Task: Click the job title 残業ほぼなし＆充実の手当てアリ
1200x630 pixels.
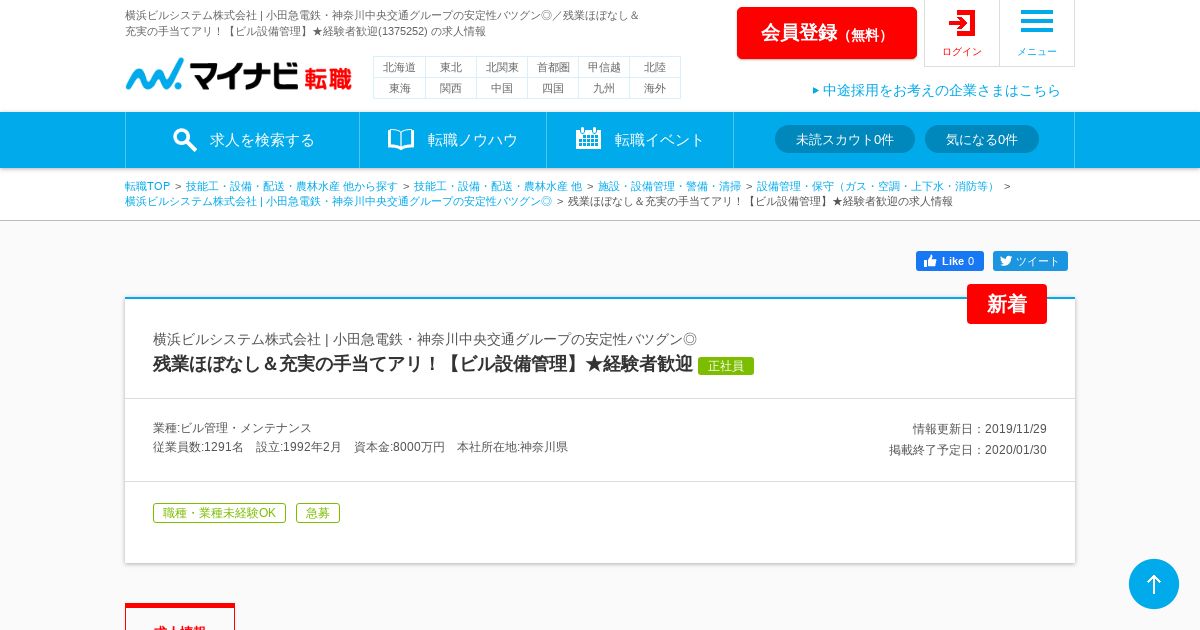Action: point(423,364)
